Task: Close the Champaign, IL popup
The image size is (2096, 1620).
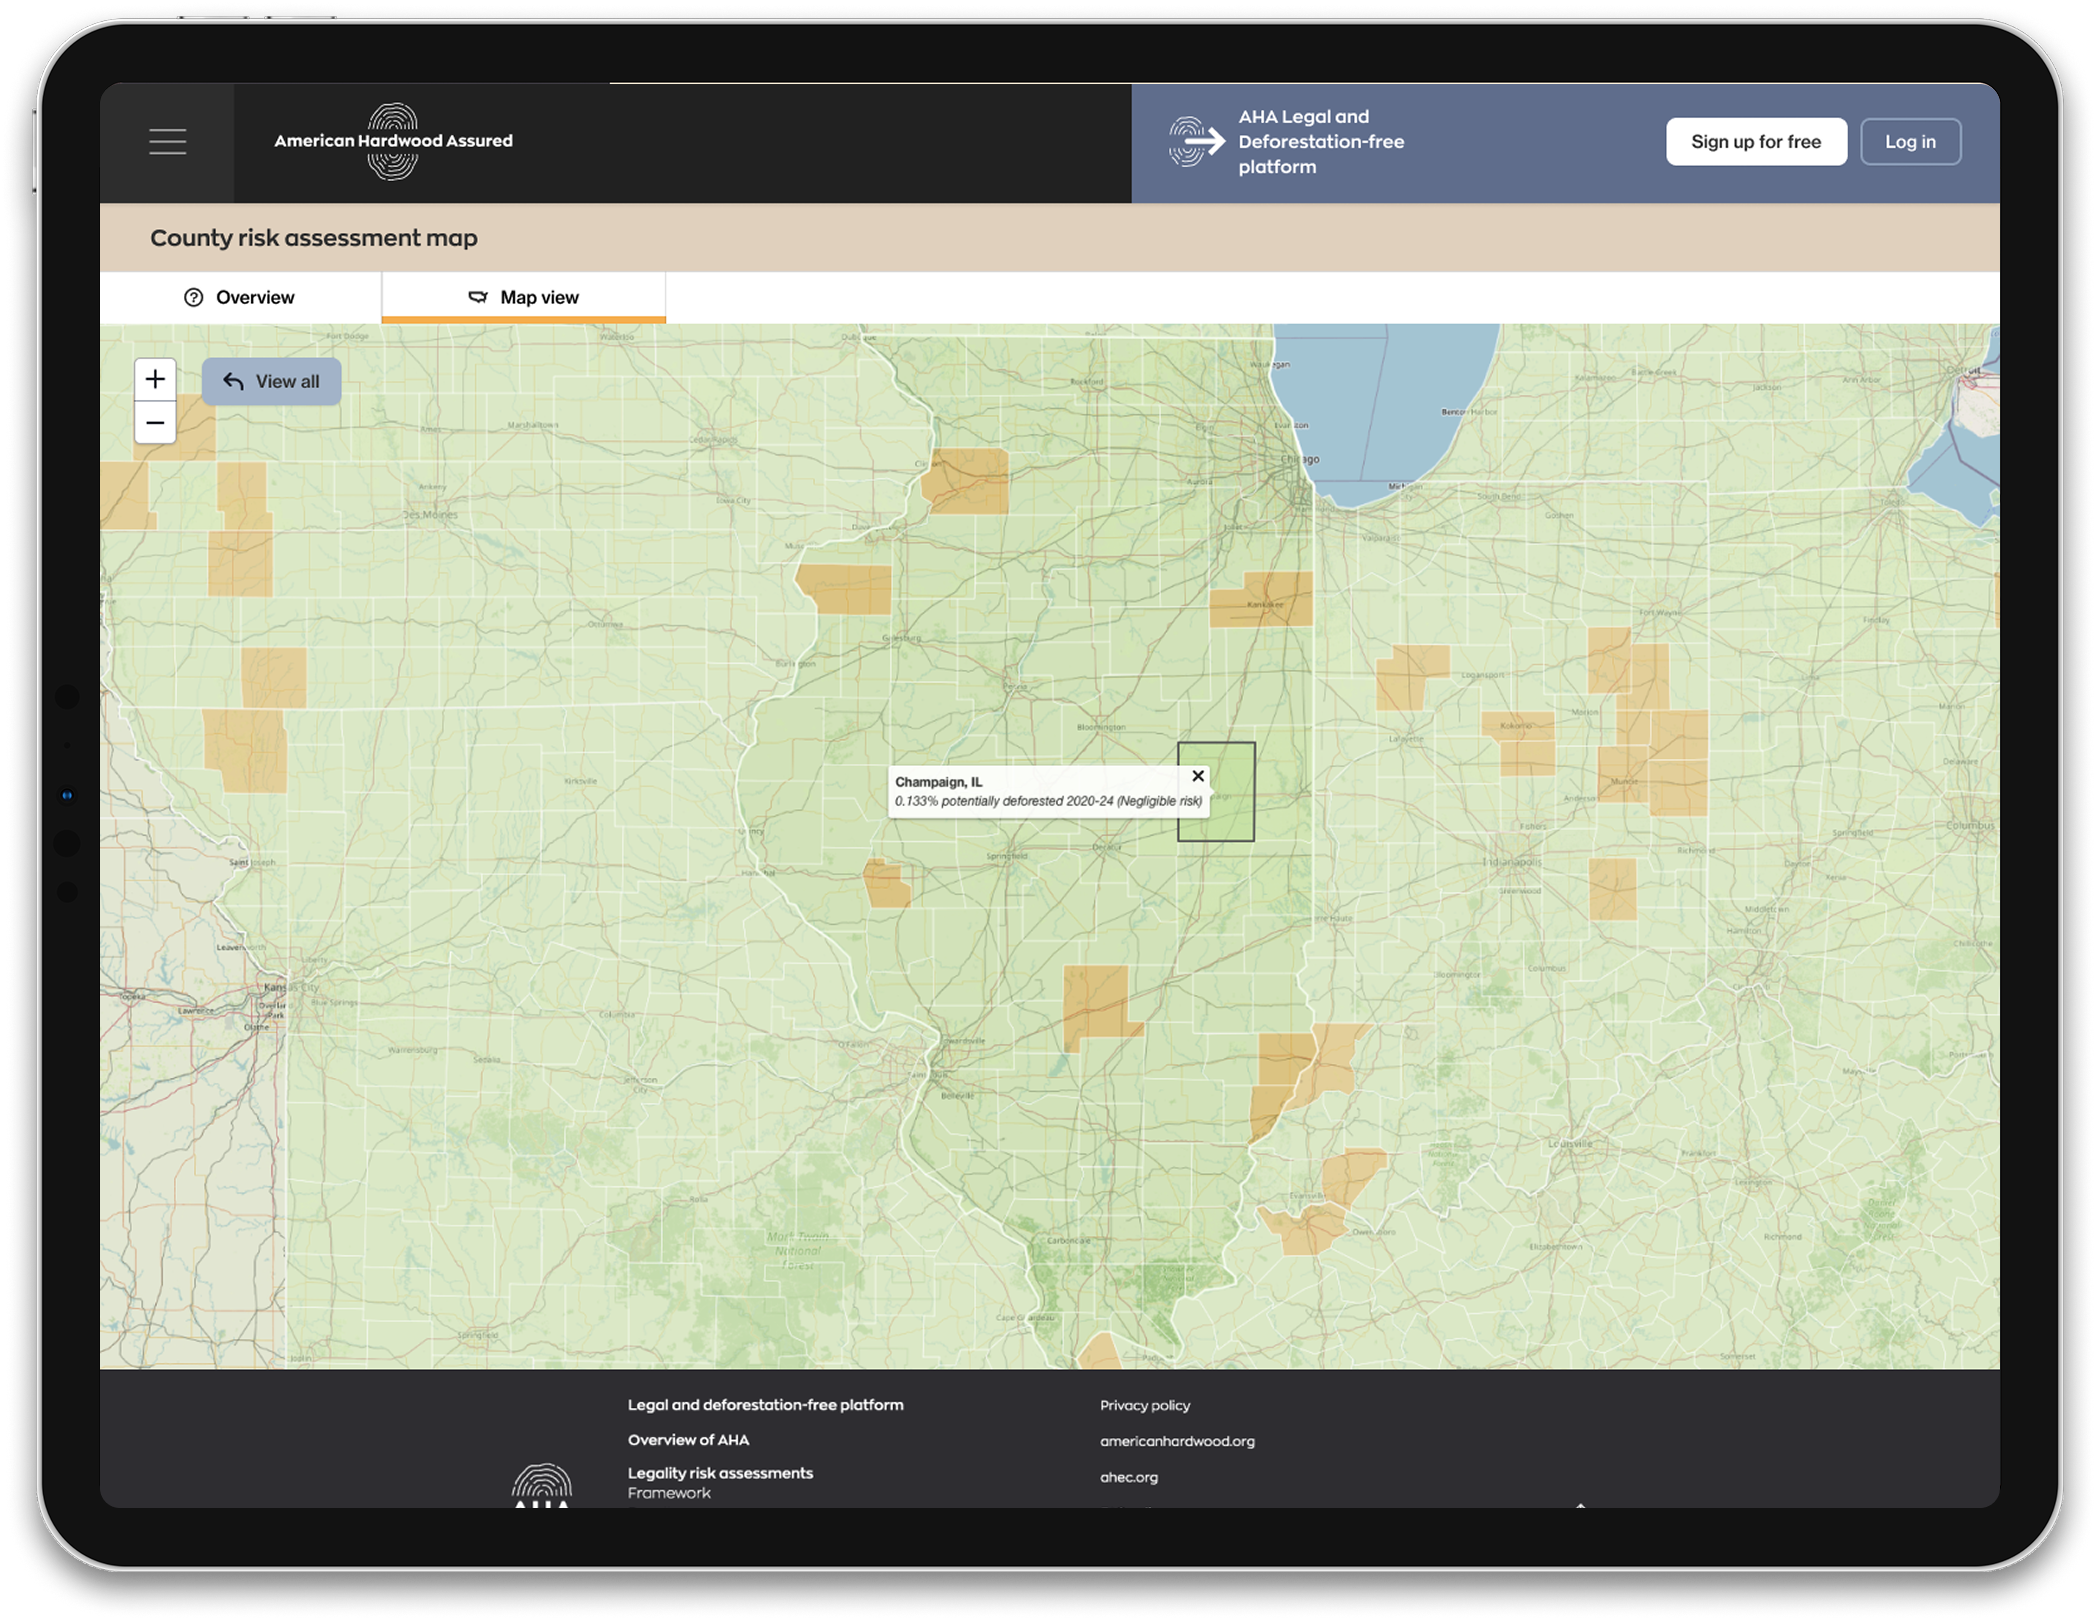Action: point(1197,776)
